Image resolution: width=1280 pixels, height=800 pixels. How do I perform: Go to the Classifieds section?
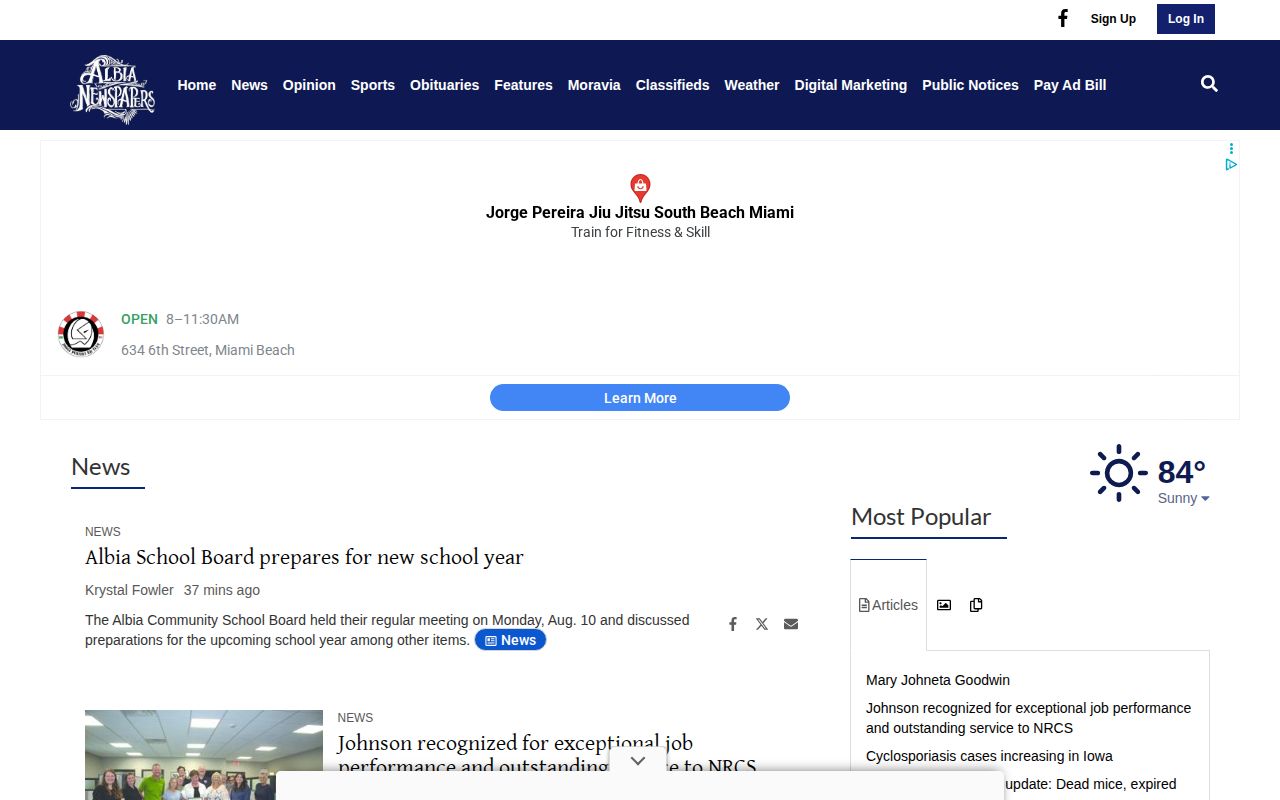tap(672, 85)
